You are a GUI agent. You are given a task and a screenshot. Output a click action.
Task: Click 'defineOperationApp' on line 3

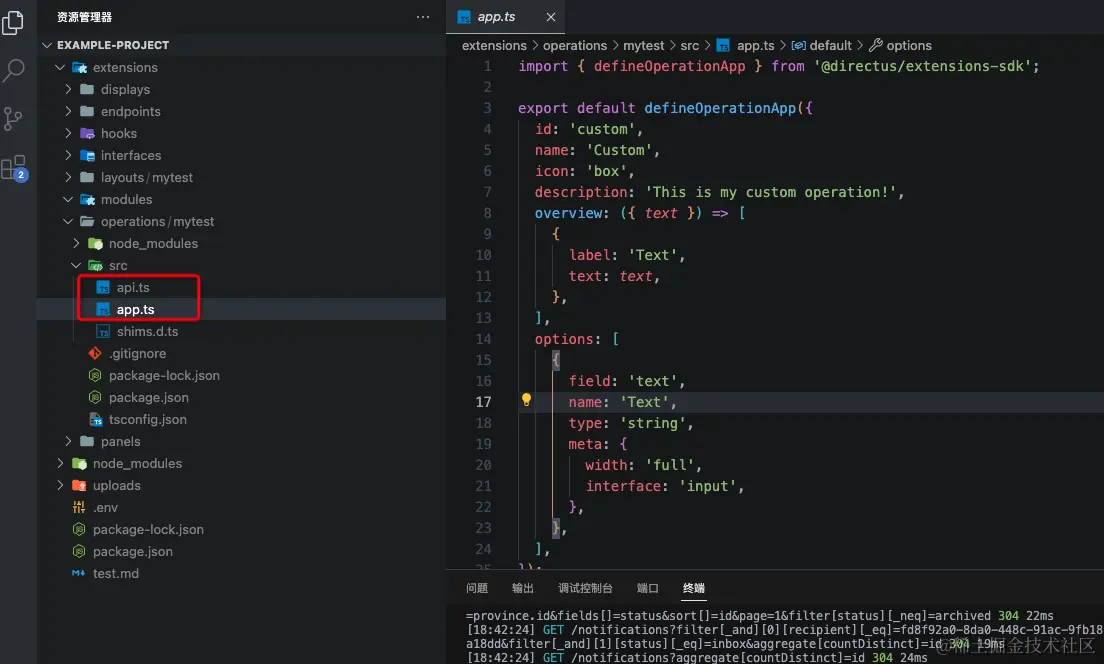[x=720, y=108]
